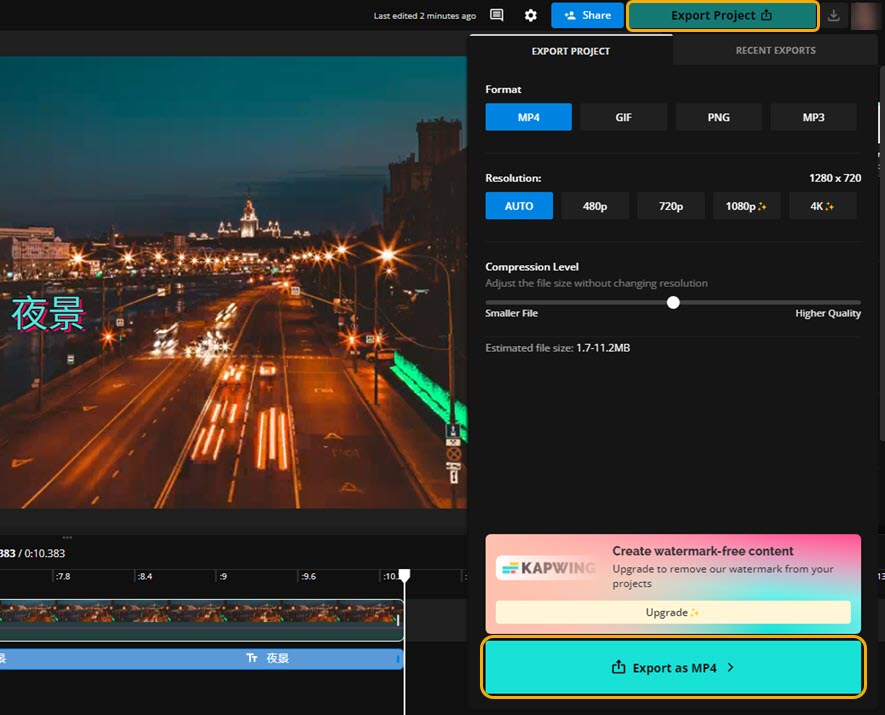Select GIF format option
Screen dimensions: 885x715
(x=623, y=117)
